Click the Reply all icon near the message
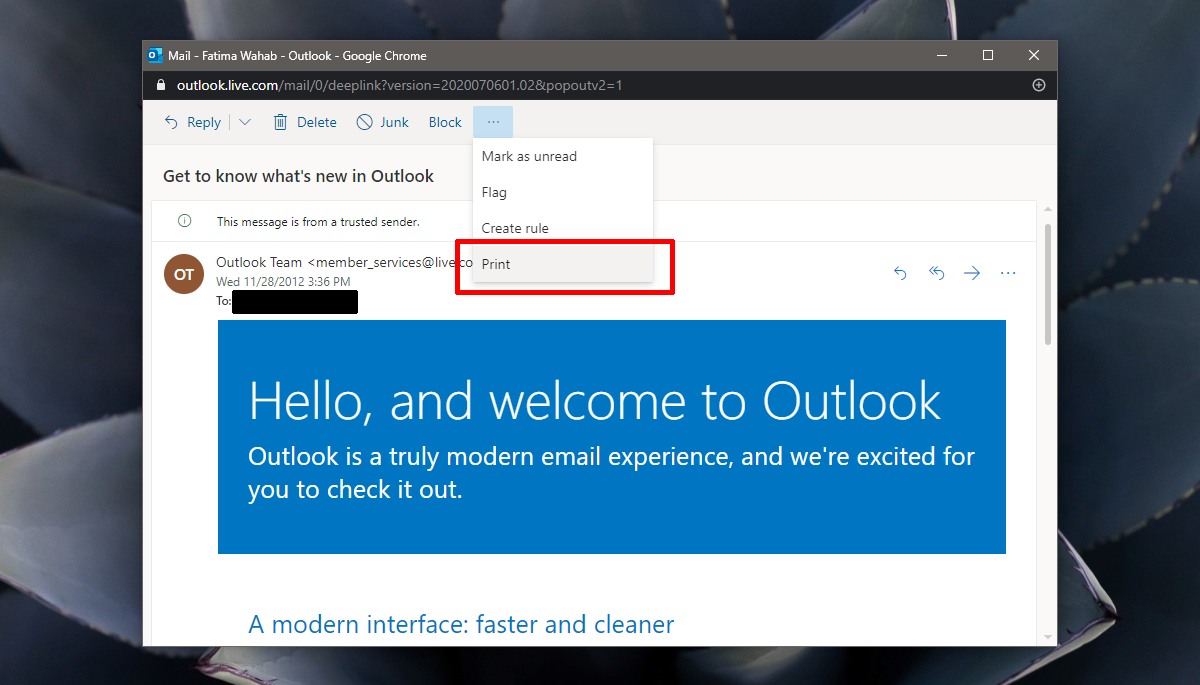Screen dimensions: 1200x685 [936, 272]
